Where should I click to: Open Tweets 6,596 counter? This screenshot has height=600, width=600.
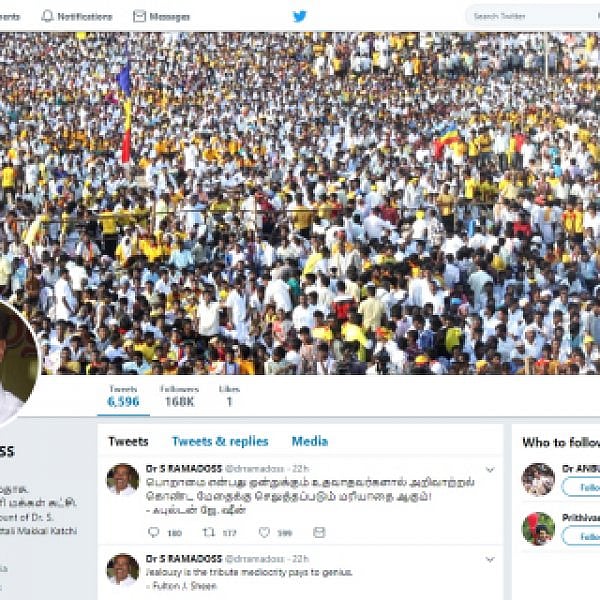123,396
